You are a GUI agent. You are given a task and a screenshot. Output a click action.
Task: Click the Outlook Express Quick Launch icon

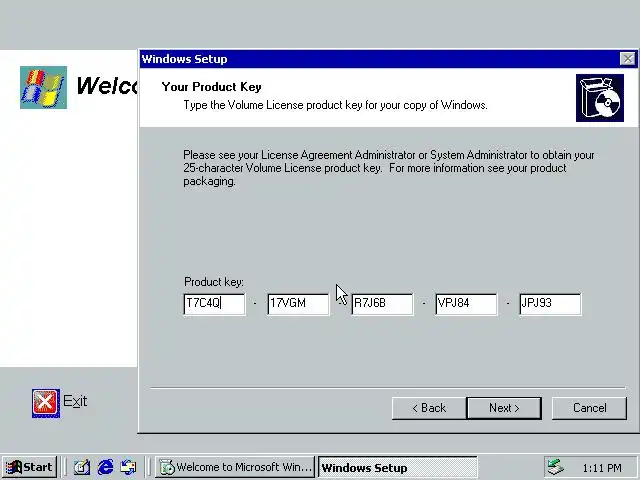(x=129, y=467)
